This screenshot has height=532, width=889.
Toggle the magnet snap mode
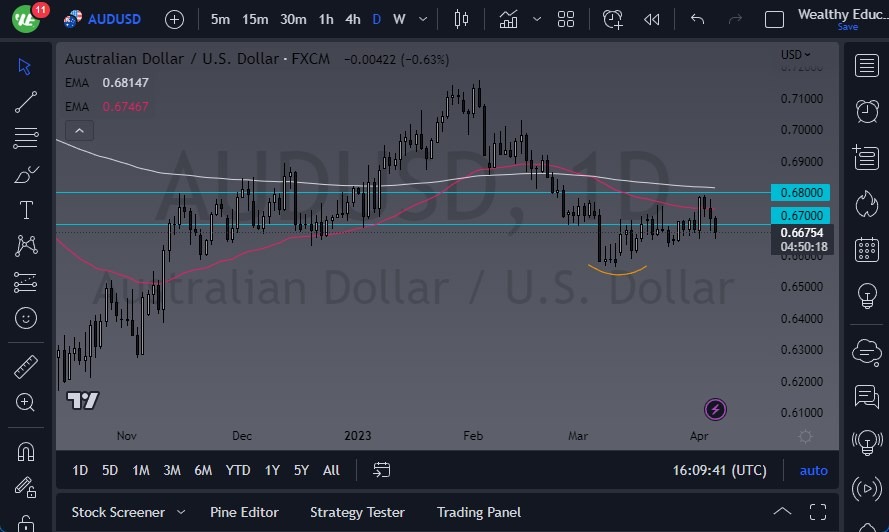(26, 452)
